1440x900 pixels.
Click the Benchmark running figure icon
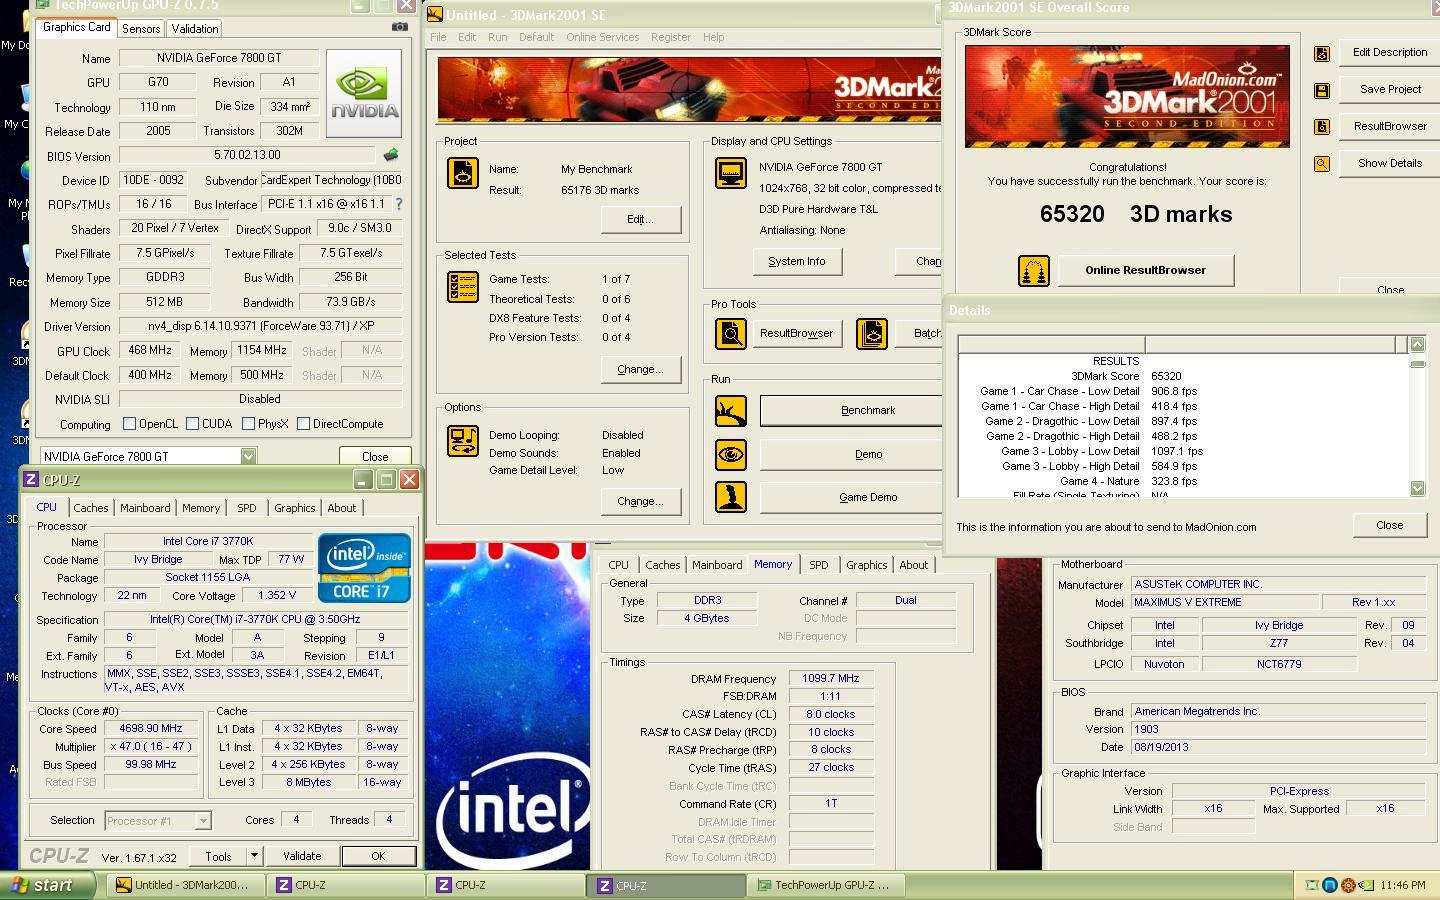[x=731, y=411]
